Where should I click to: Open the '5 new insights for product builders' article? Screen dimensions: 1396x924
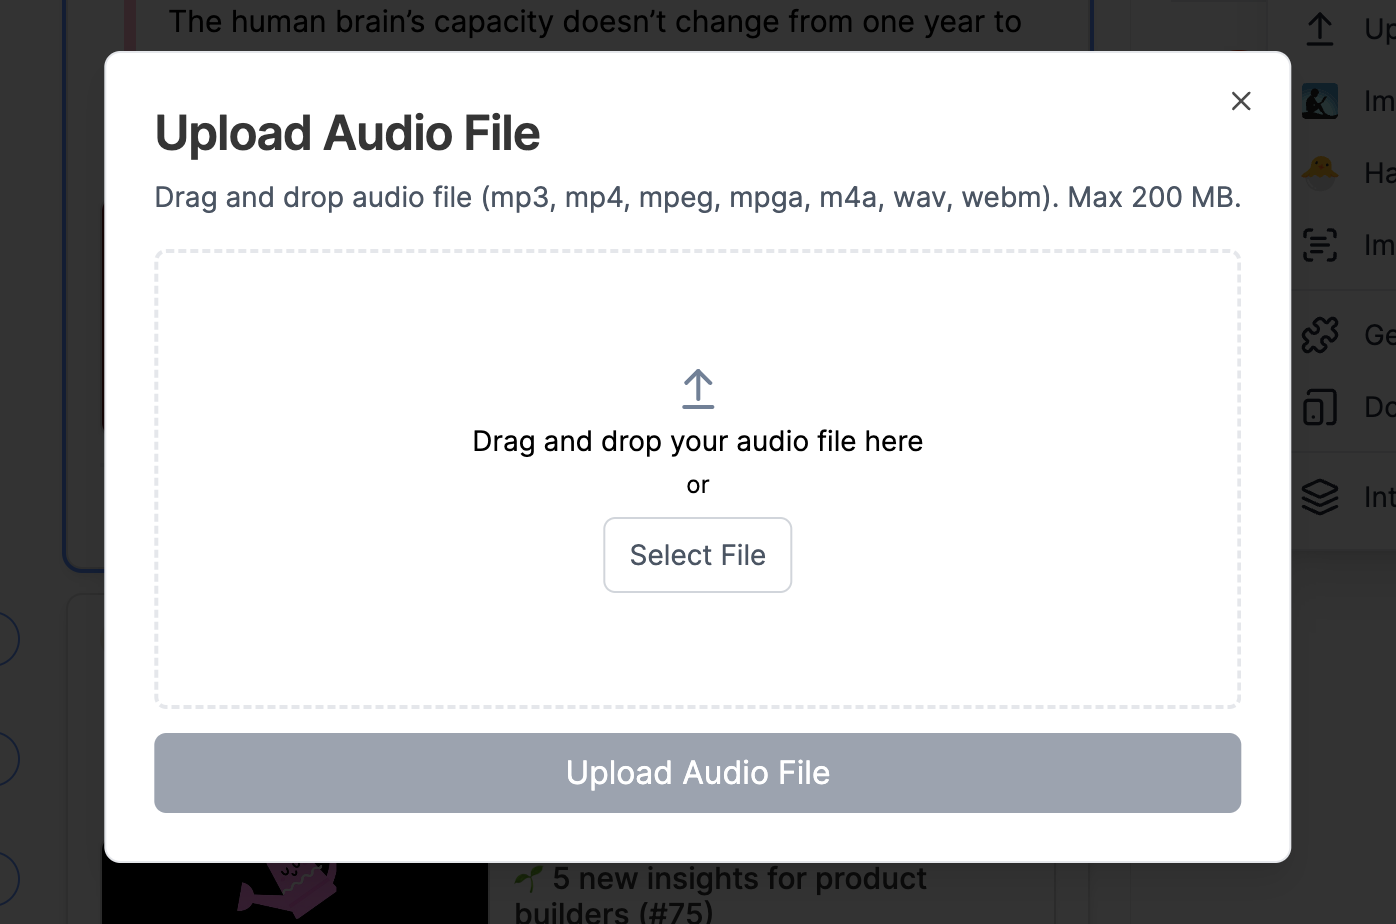coord(738,881)
